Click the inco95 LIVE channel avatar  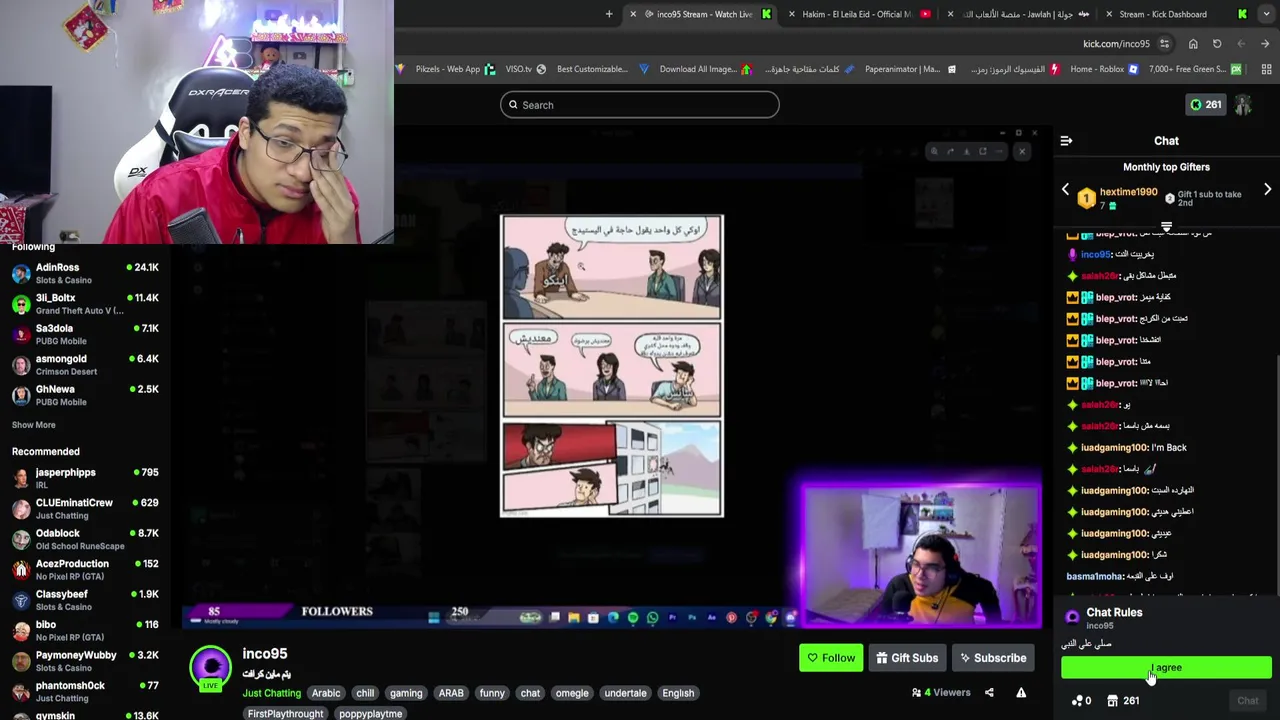[210, 668]
